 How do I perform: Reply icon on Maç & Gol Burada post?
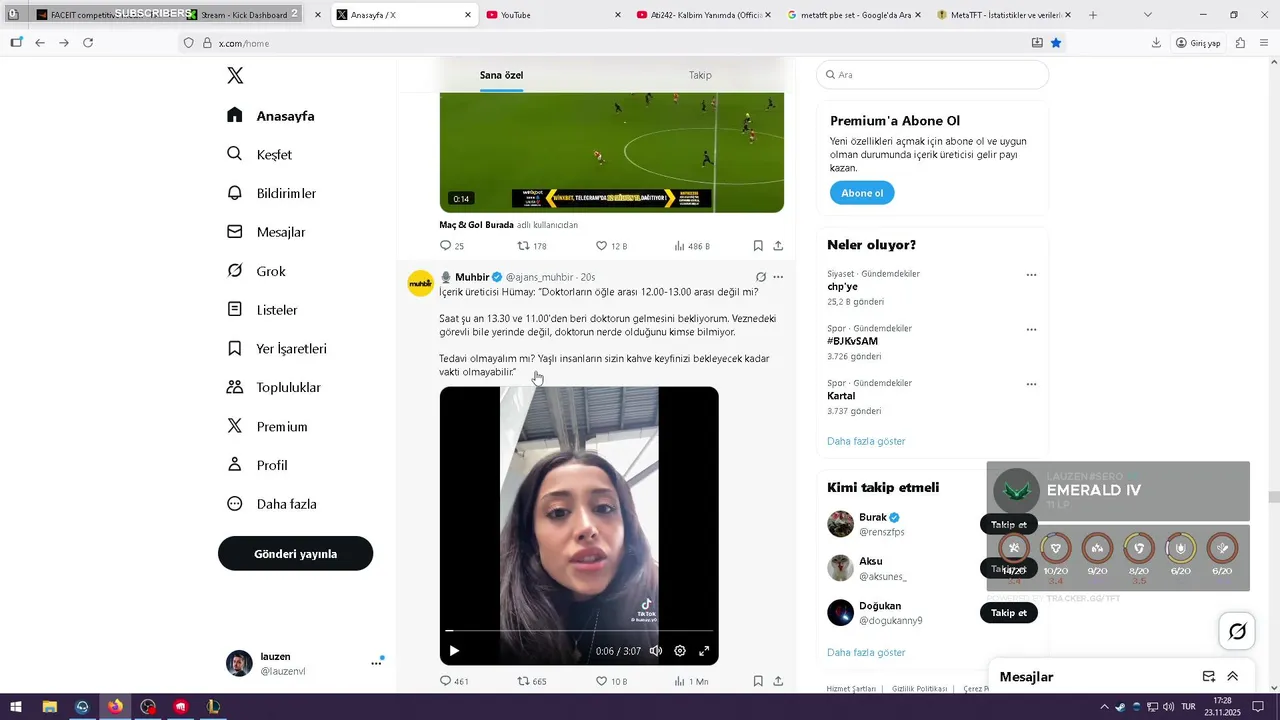pyautogui.click(x=446, y=246)
